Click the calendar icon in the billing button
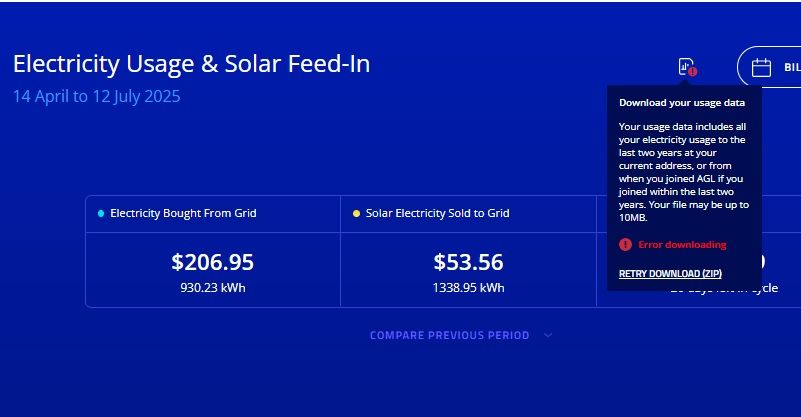 pyautogui.click(x=761, y=67)
